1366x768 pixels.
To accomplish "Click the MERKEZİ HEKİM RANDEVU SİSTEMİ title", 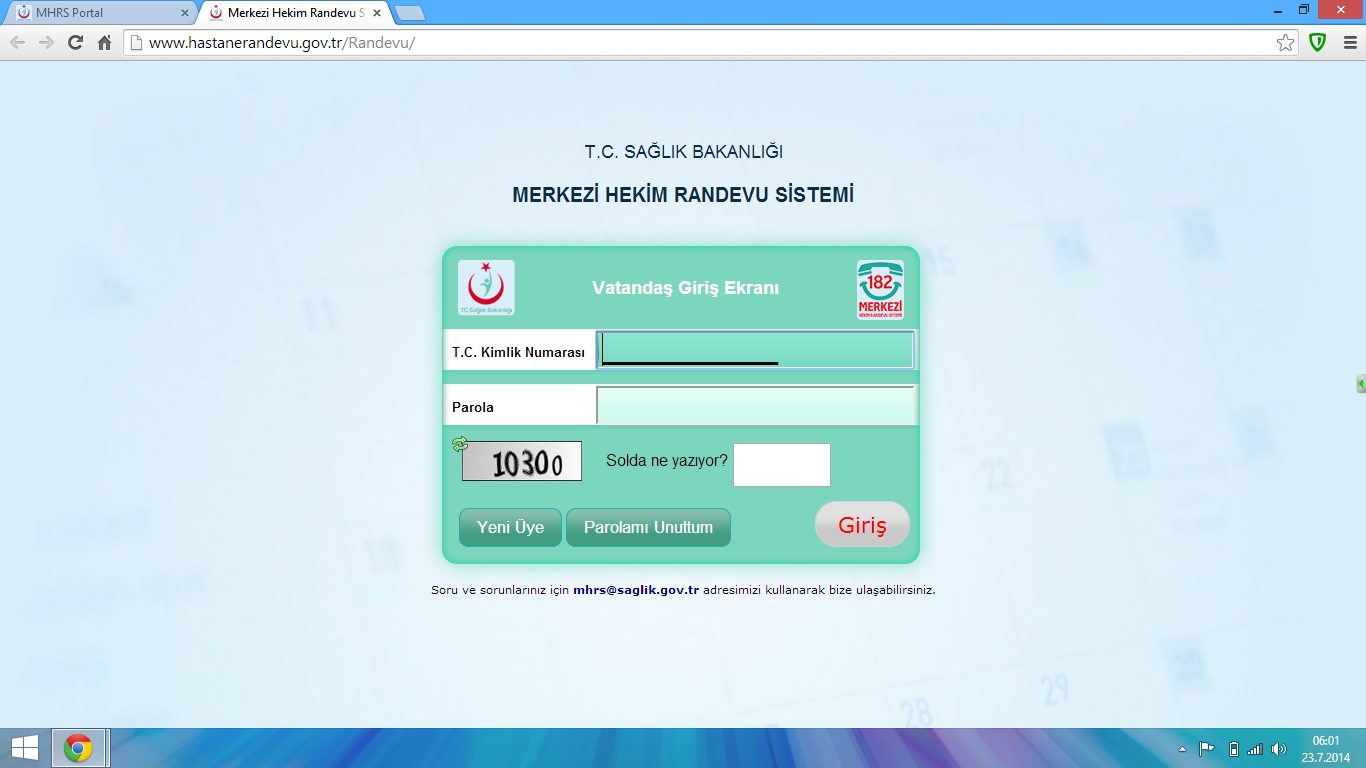I will tap(683, 195).
